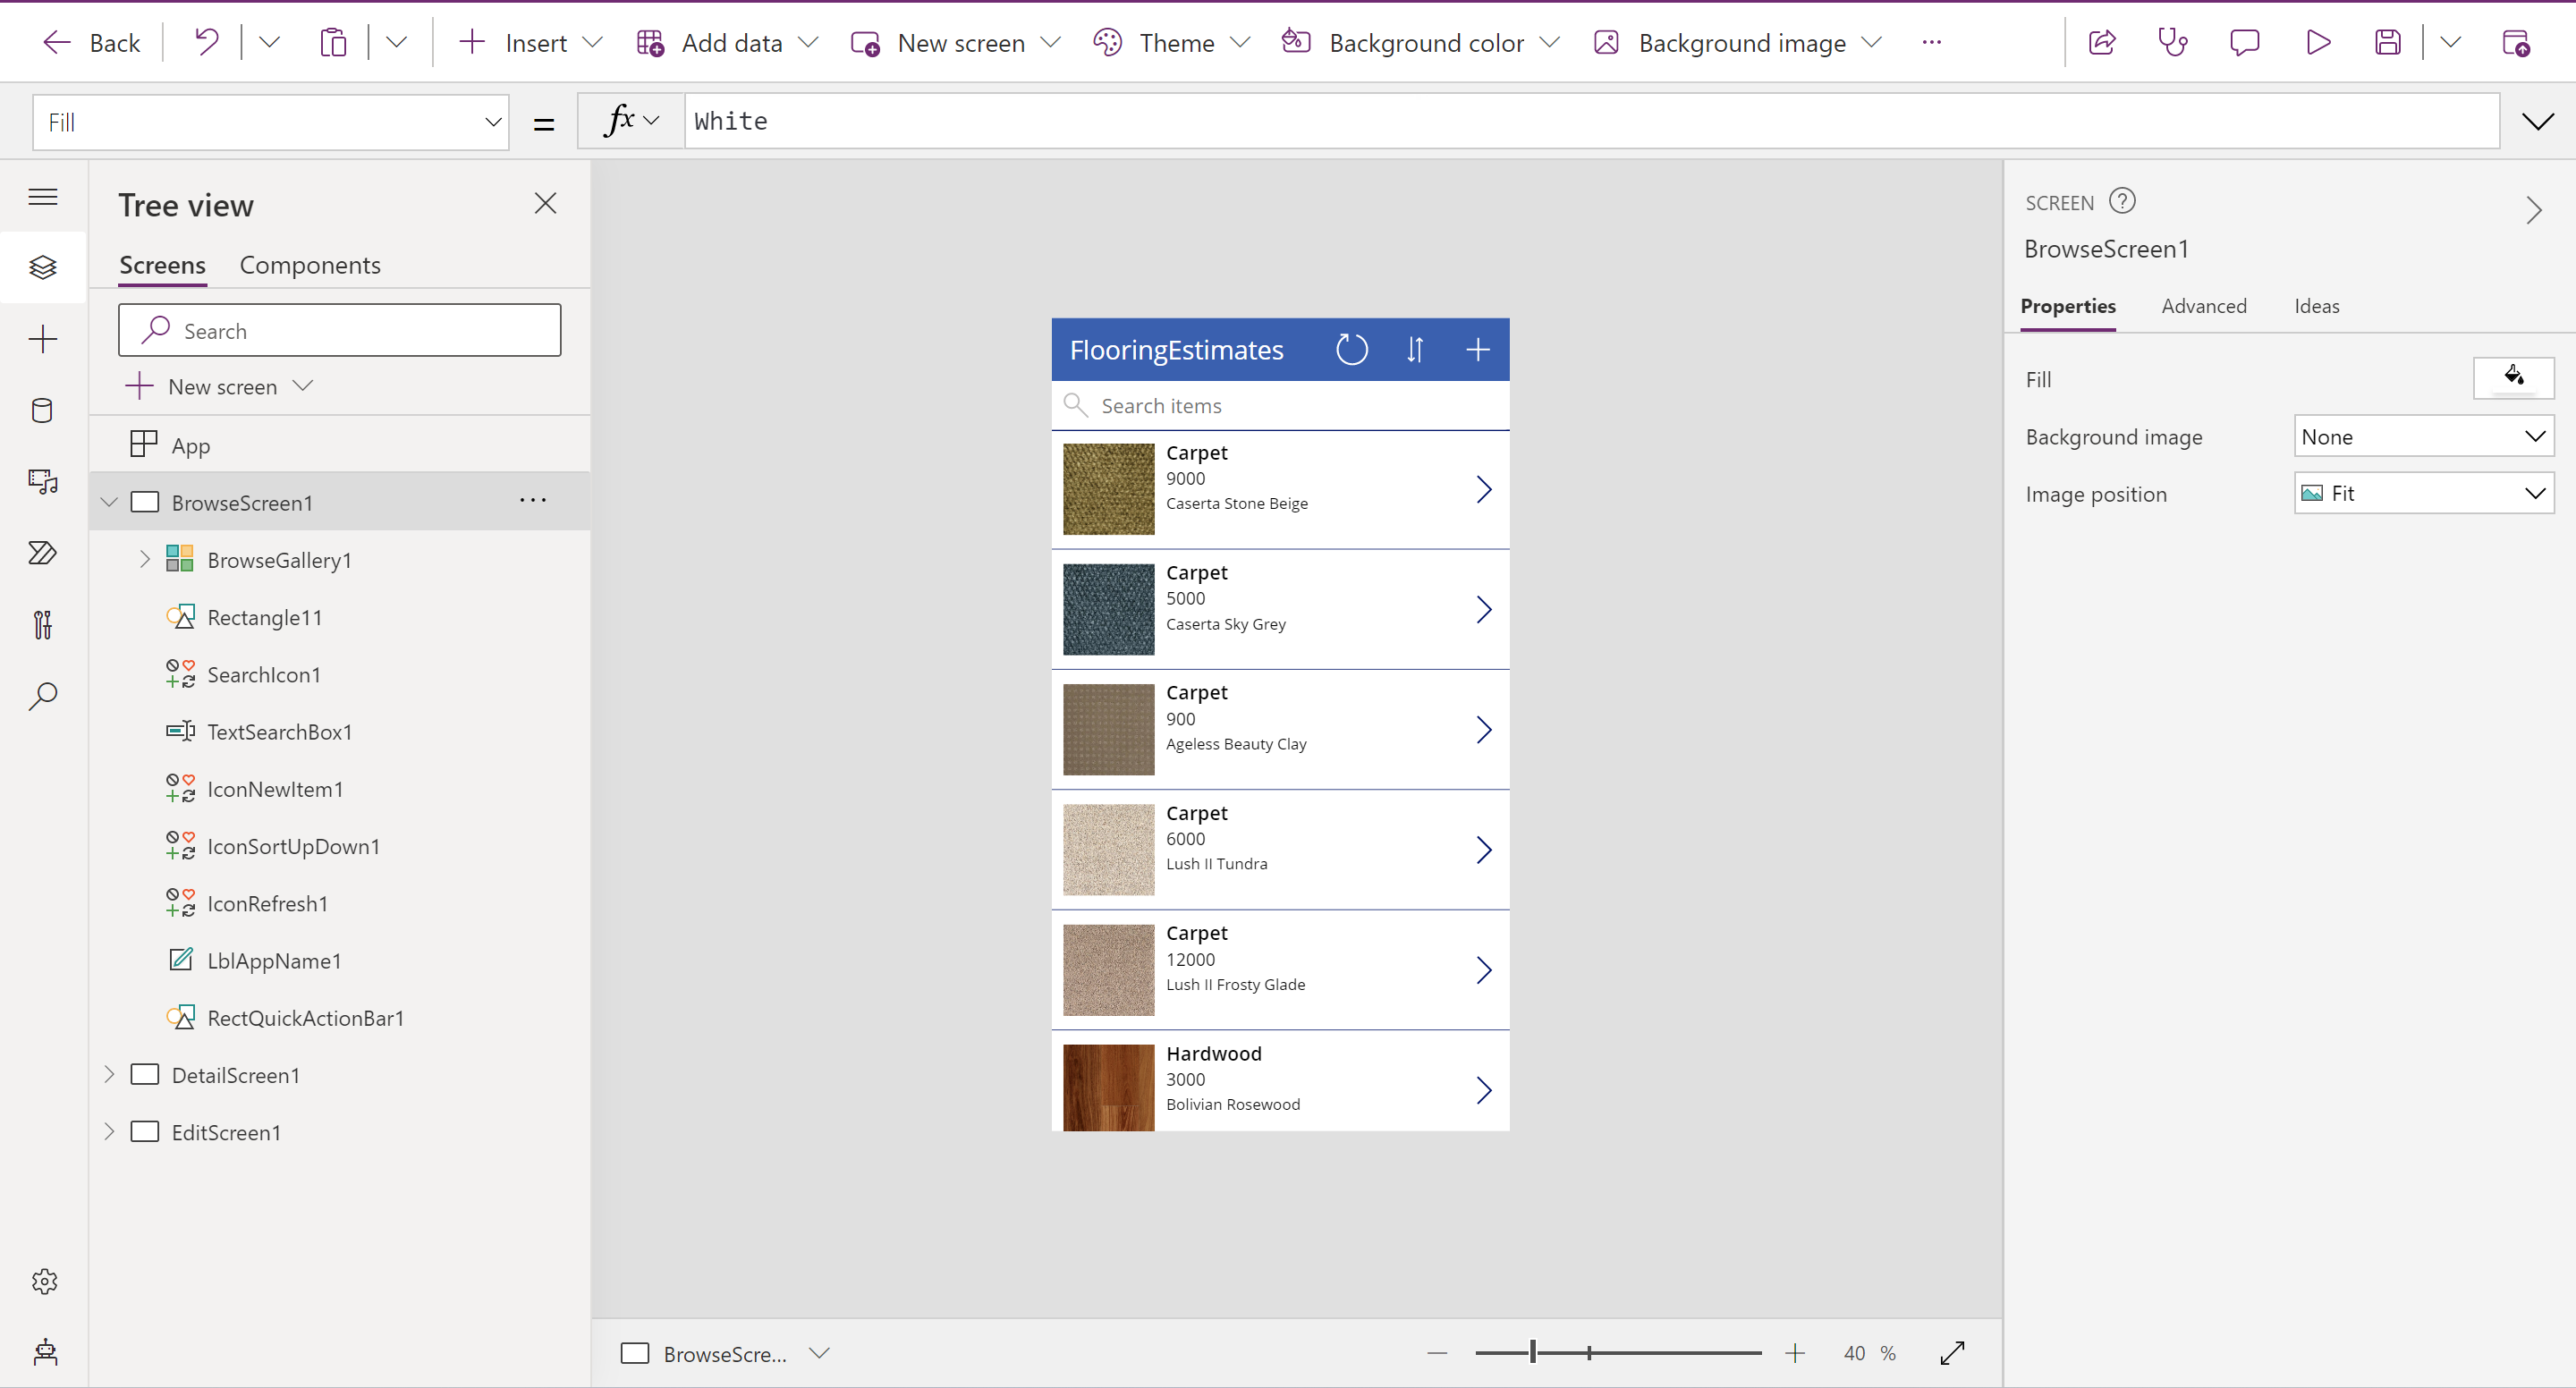Switch to the Properties tab

[2067, 306]
